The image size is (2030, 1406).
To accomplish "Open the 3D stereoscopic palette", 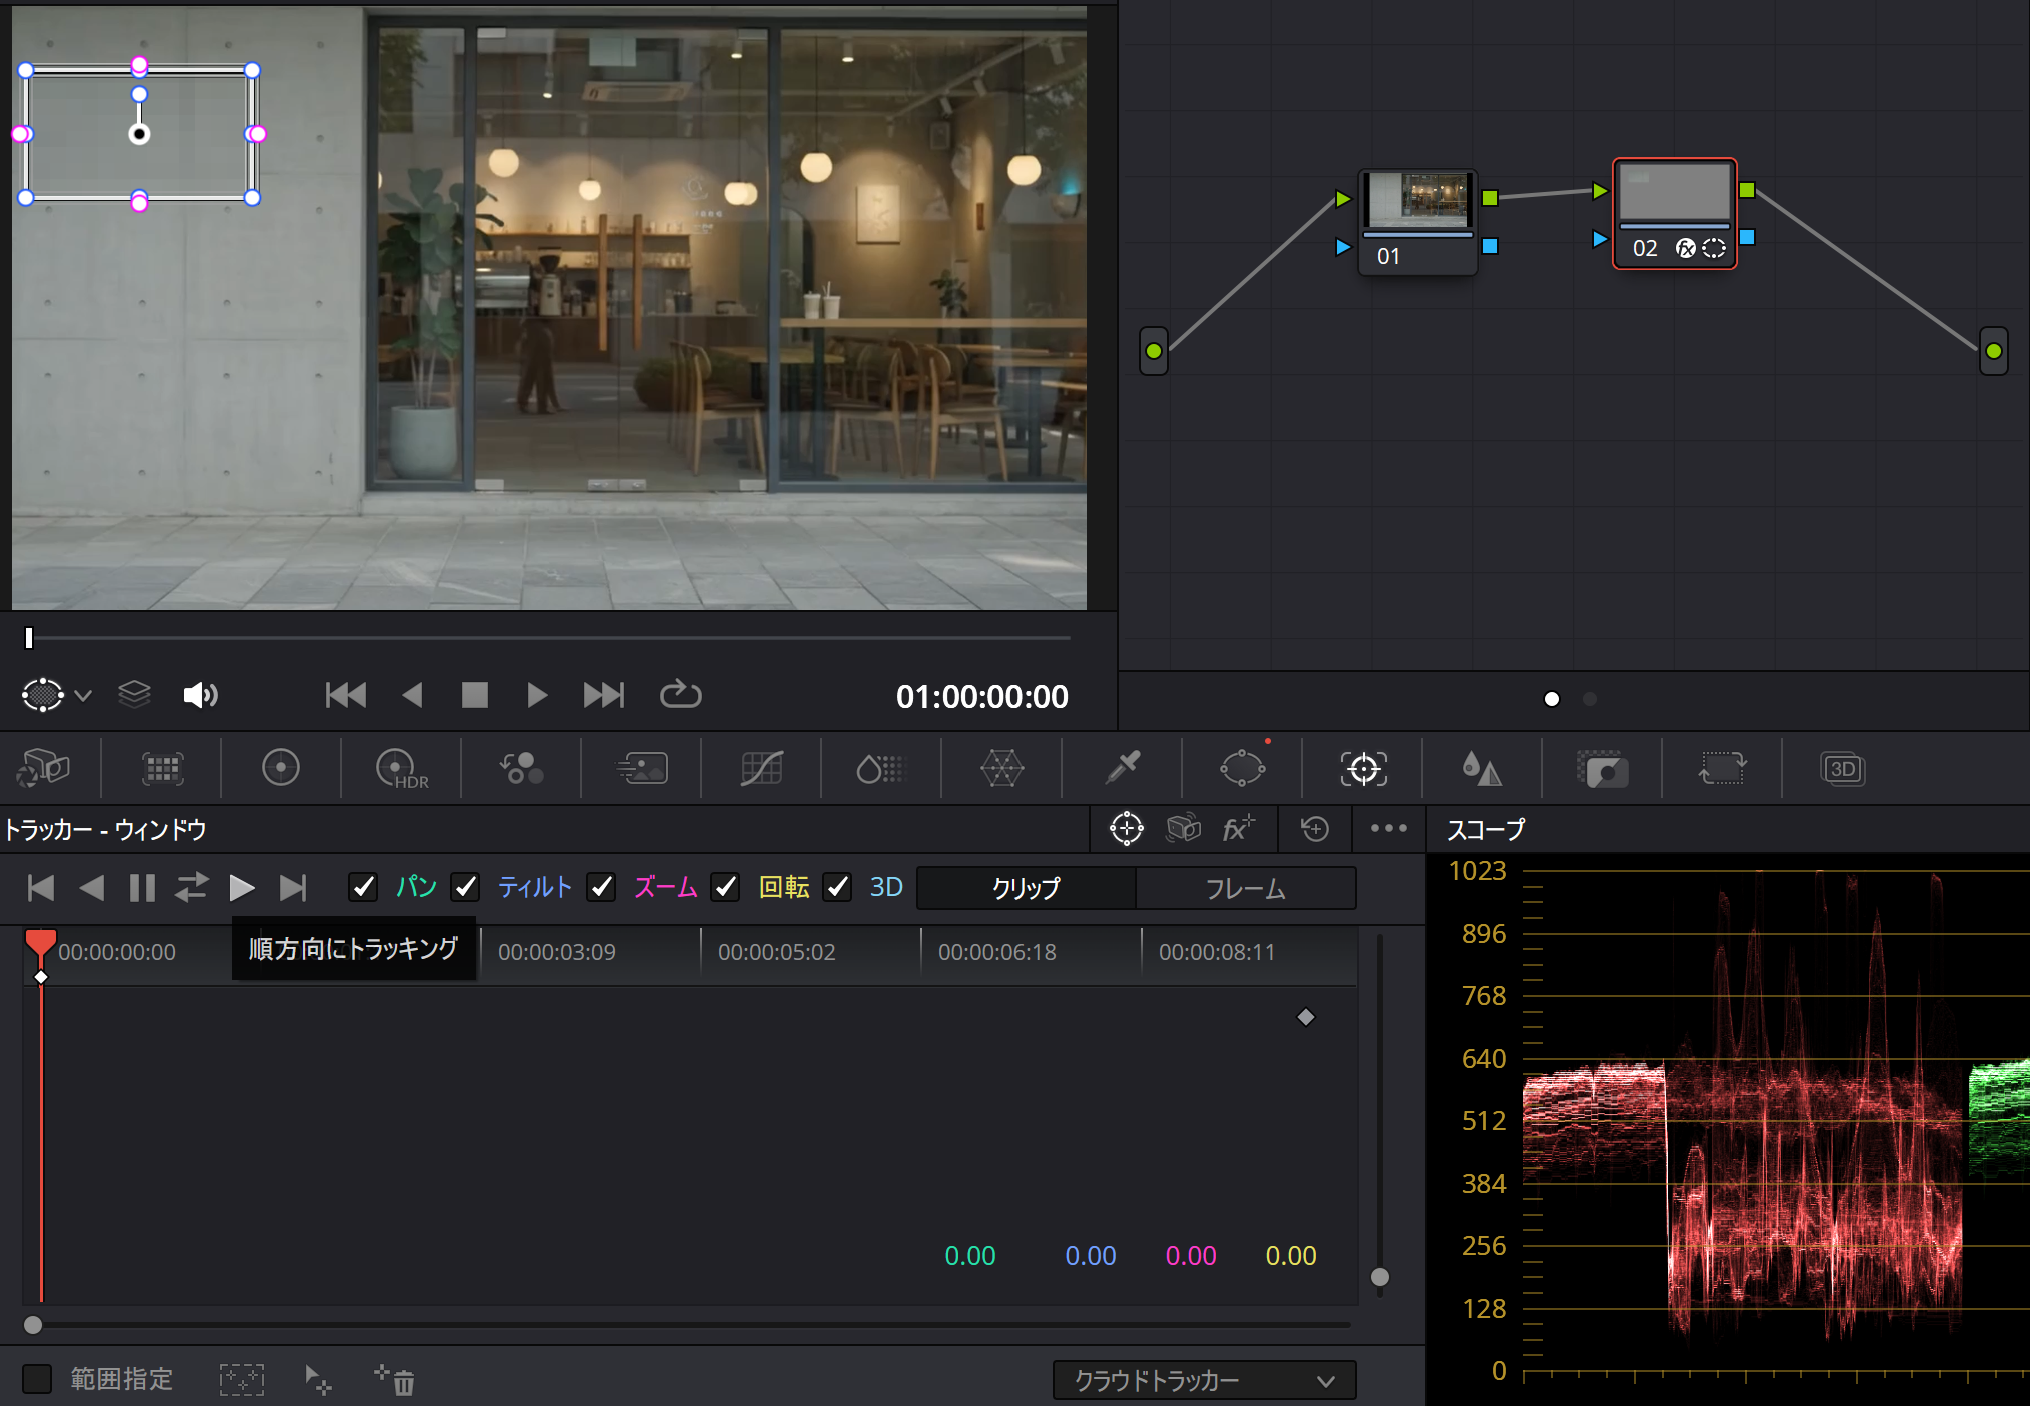I will click(1842, 769).
